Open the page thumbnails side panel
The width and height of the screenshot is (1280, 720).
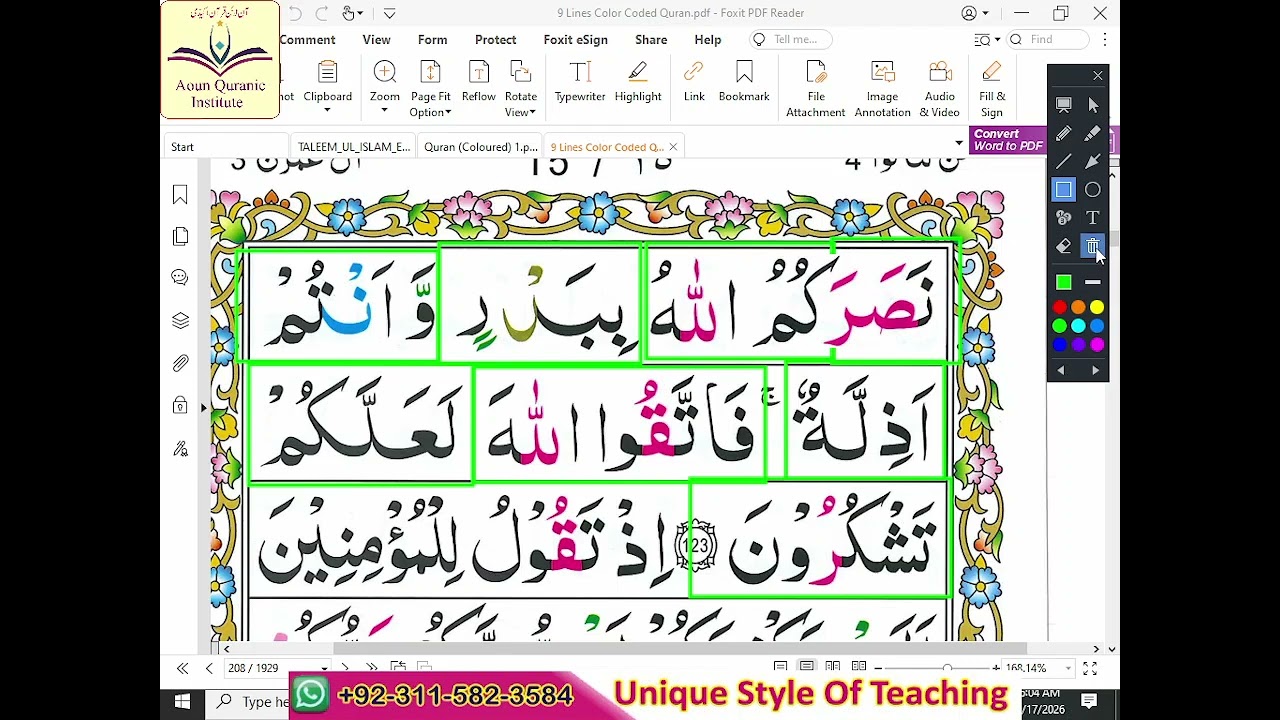(180, 237)
